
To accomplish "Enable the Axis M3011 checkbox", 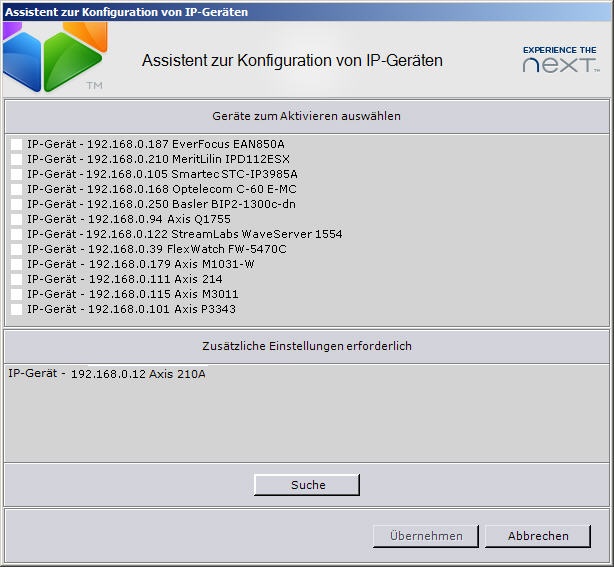I will 16,294.
